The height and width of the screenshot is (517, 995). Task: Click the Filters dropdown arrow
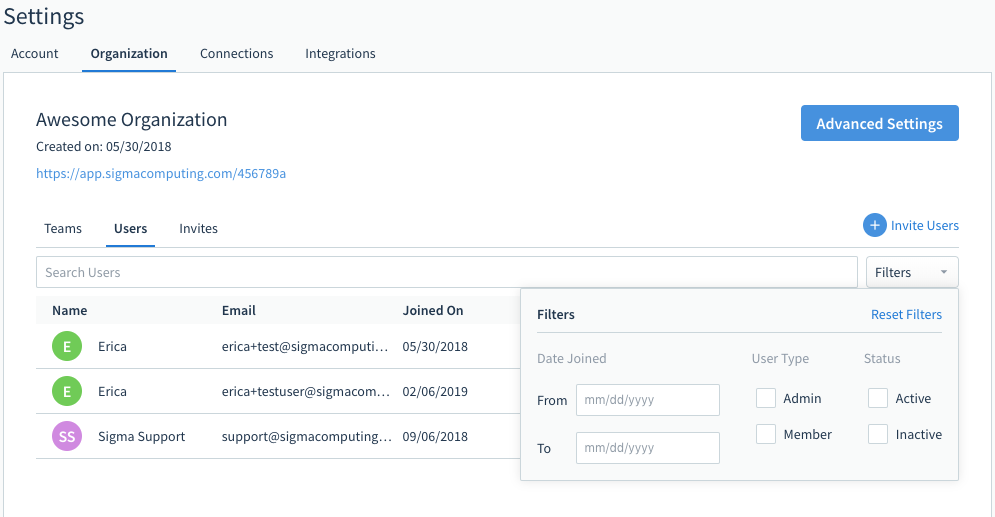[x=944, y=272]
